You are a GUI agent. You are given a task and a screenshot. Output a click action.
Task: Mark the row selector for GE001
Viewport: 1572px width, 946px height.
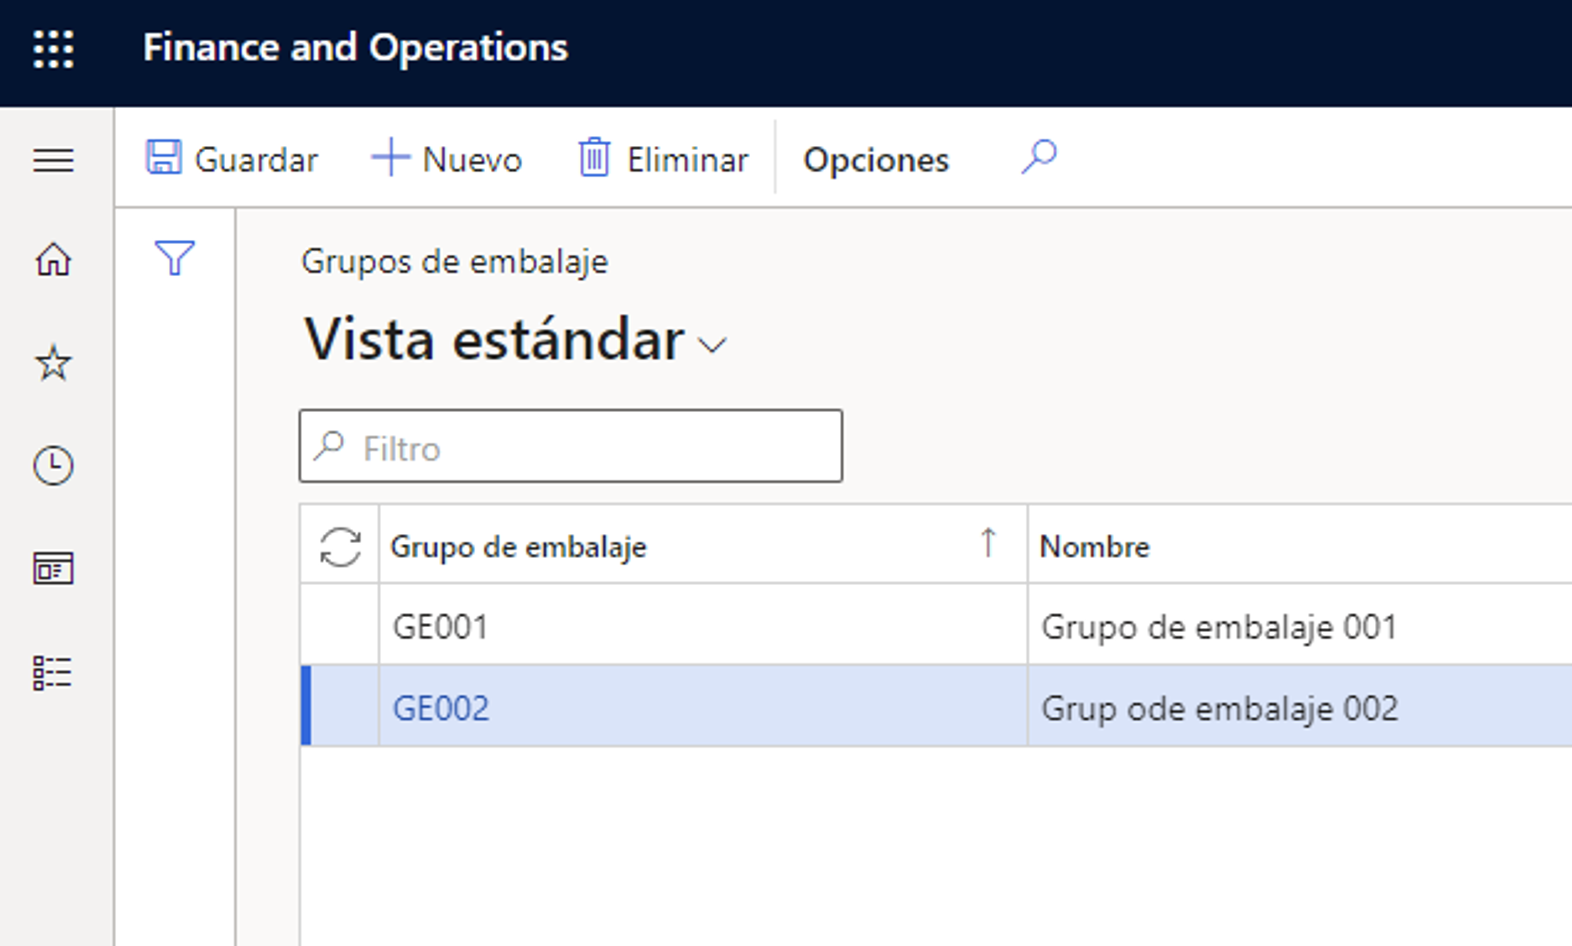(x=340, y=627)
